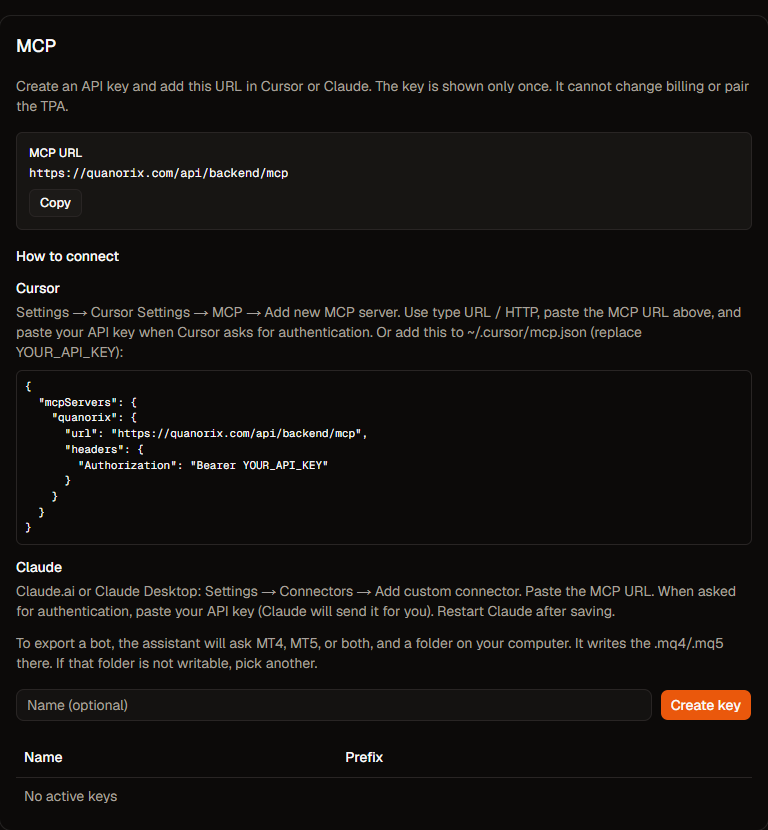
Task: Click the paragraph about exporting a bot
Action: click(371, 653)
